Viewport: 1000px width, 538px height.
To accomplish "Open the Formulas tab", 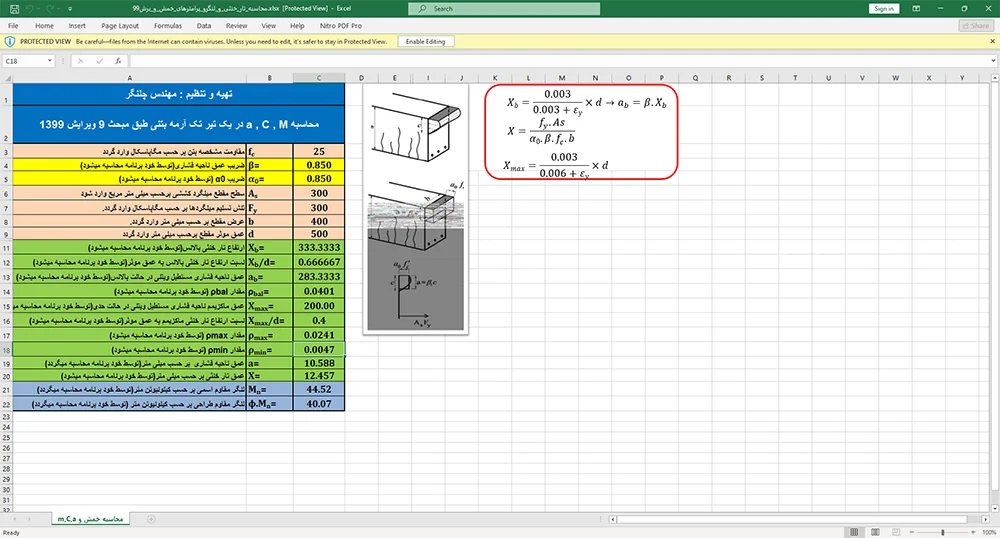I will coord(168,25).
